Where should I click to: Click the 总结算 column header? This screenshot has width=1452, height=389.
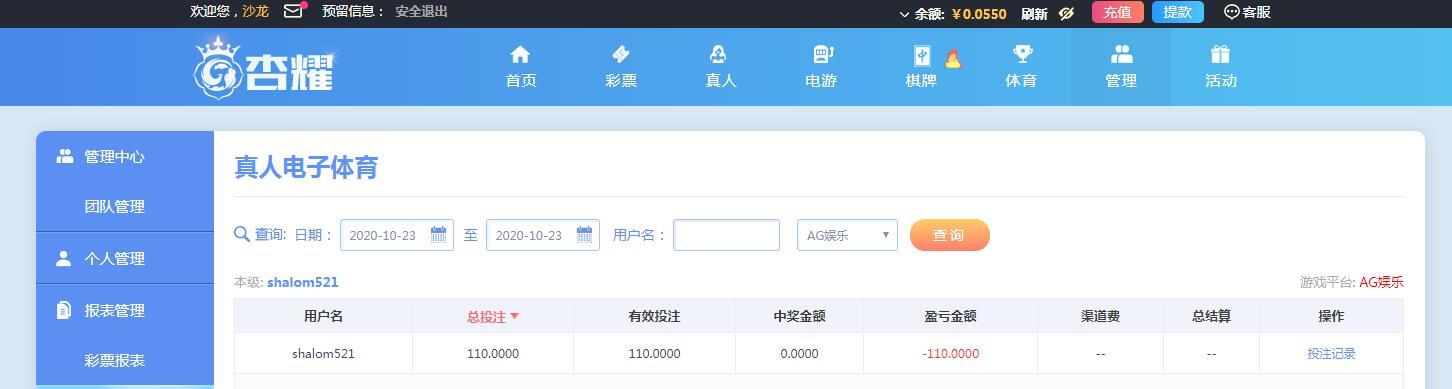[1211, 316]
